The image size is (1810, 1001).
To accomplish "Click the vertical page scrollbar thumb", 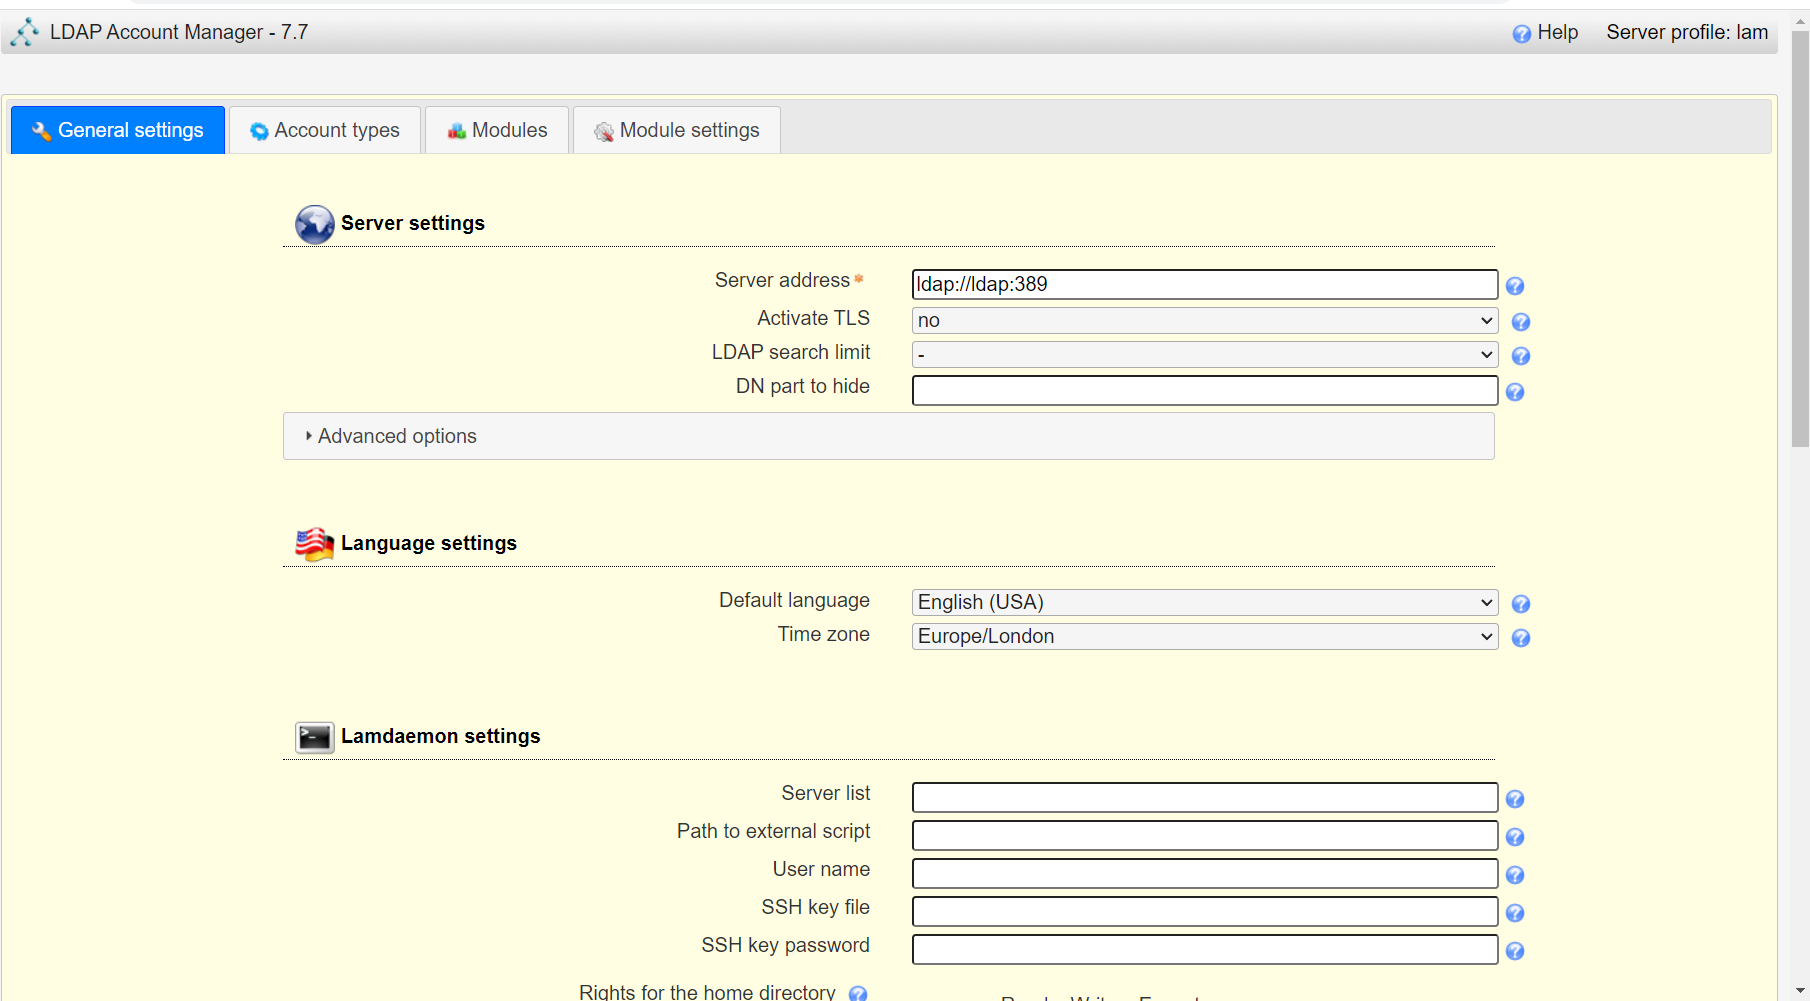I will [x=1800, y=238].
